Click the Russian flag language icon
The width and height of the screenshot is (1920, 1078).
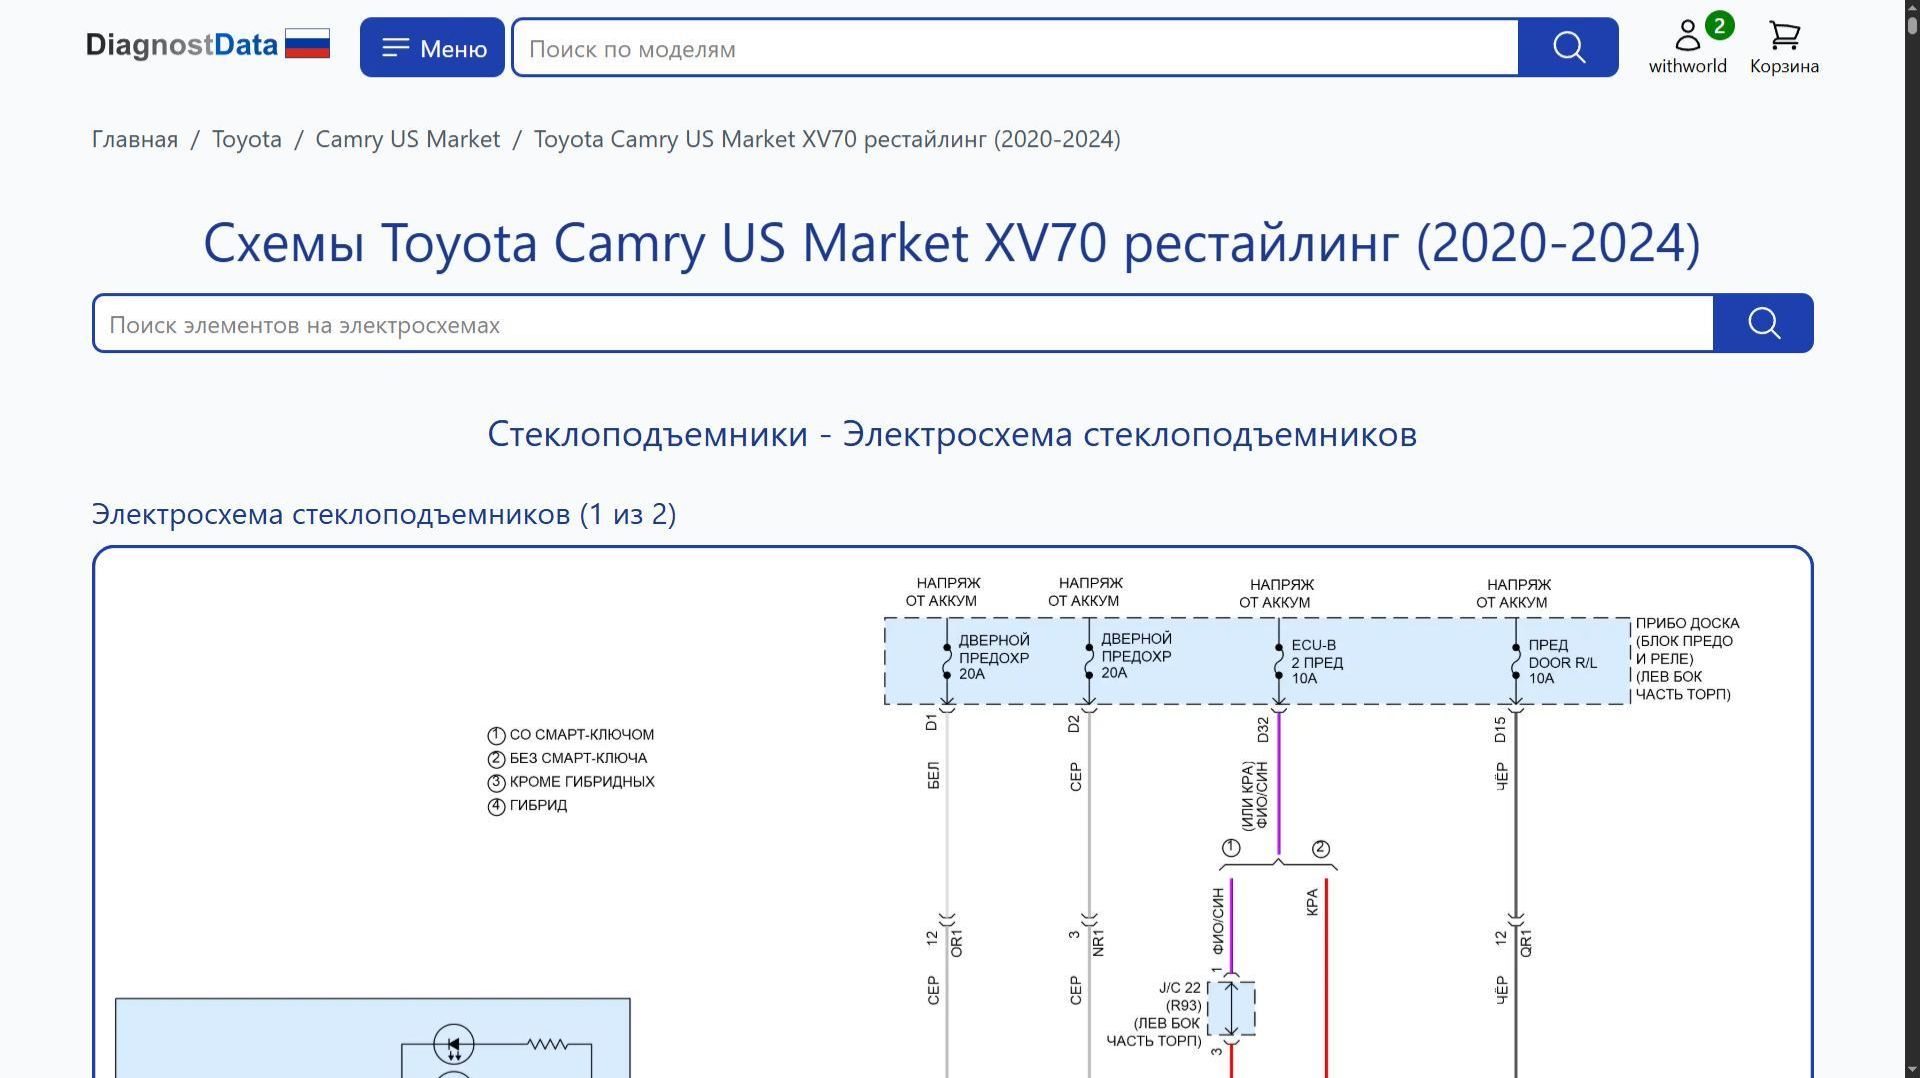point(307,44)
